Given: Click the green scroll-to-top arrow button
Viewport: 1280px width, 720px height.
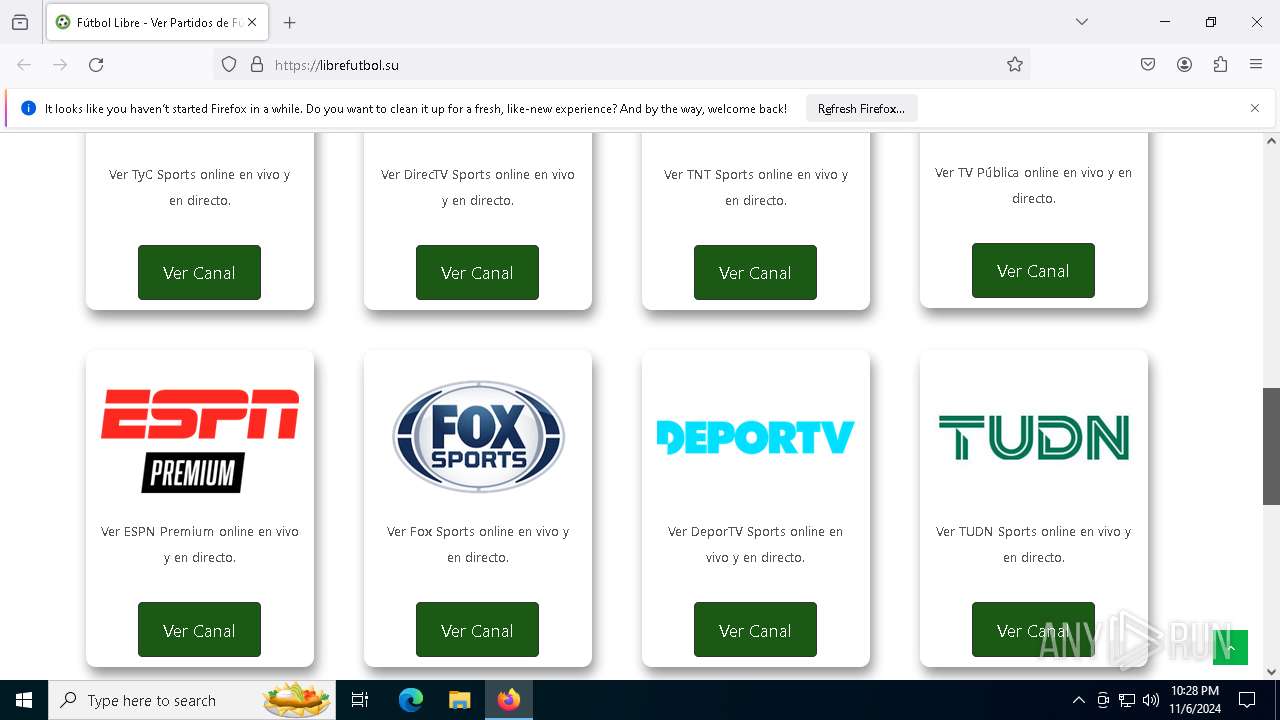Looking at the screenshot, I should pyautogui.click(x=1230, y=648).
